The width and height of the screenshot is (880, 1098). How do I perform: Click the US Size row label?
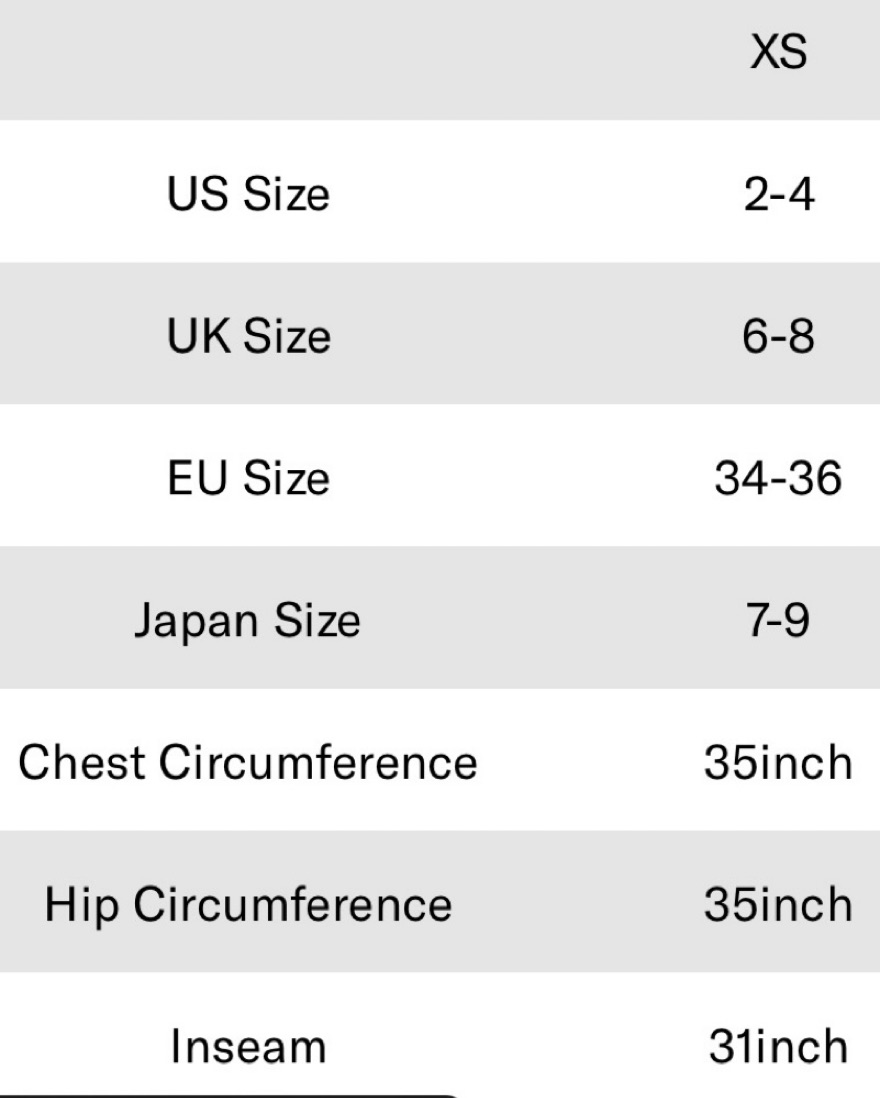point(248,194)
